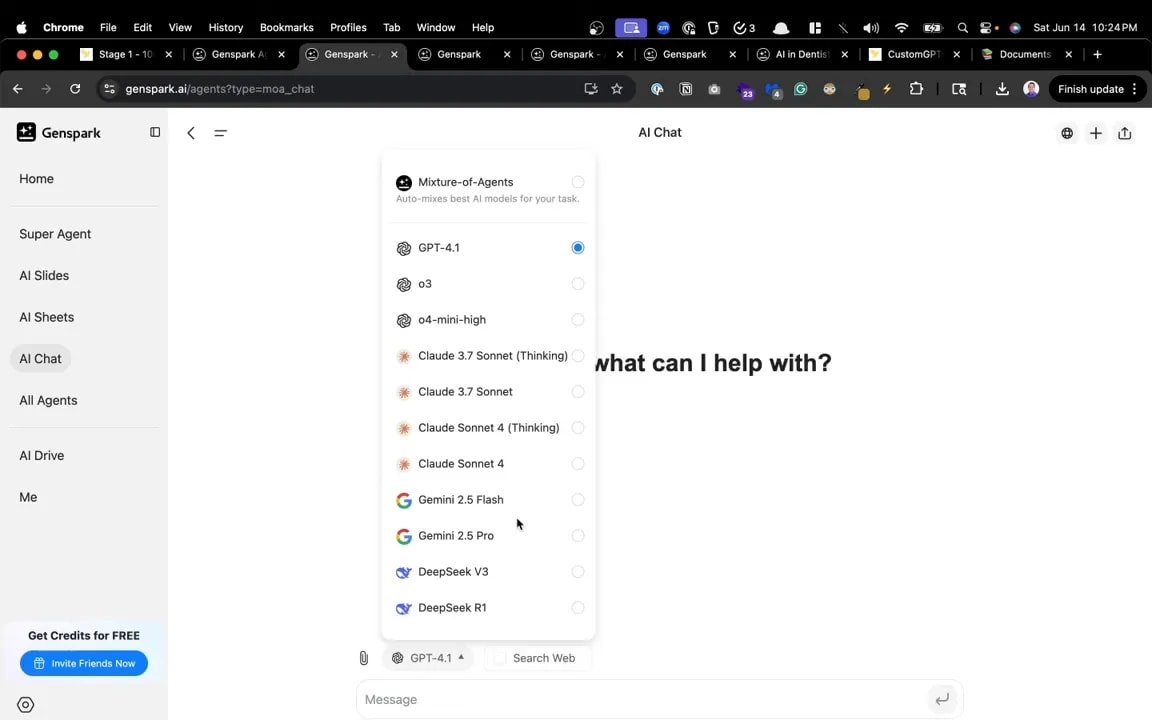Click the sidebar collapse icon near Genspark
The image size is (1152, 720).
(x=155, y=131)
